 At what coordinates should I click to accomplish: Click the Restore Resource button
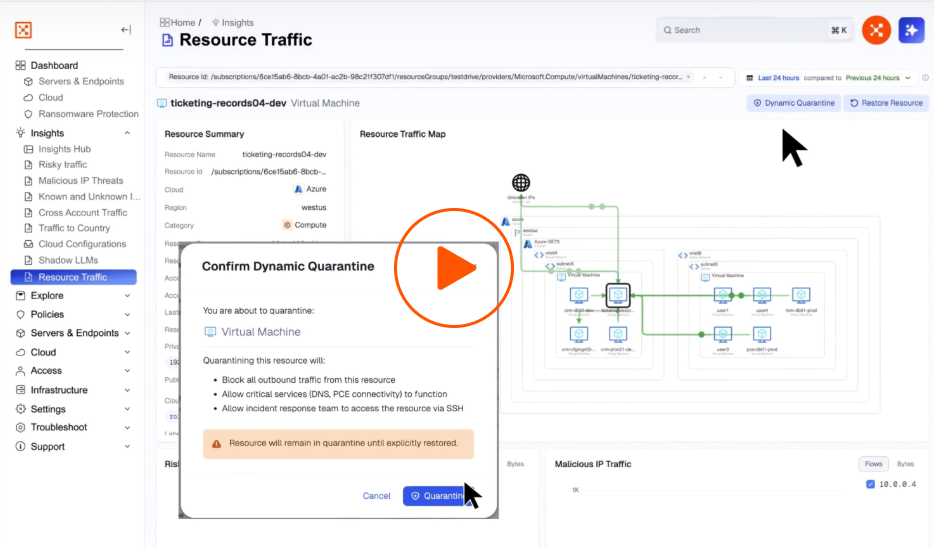[x=886, y=103]
